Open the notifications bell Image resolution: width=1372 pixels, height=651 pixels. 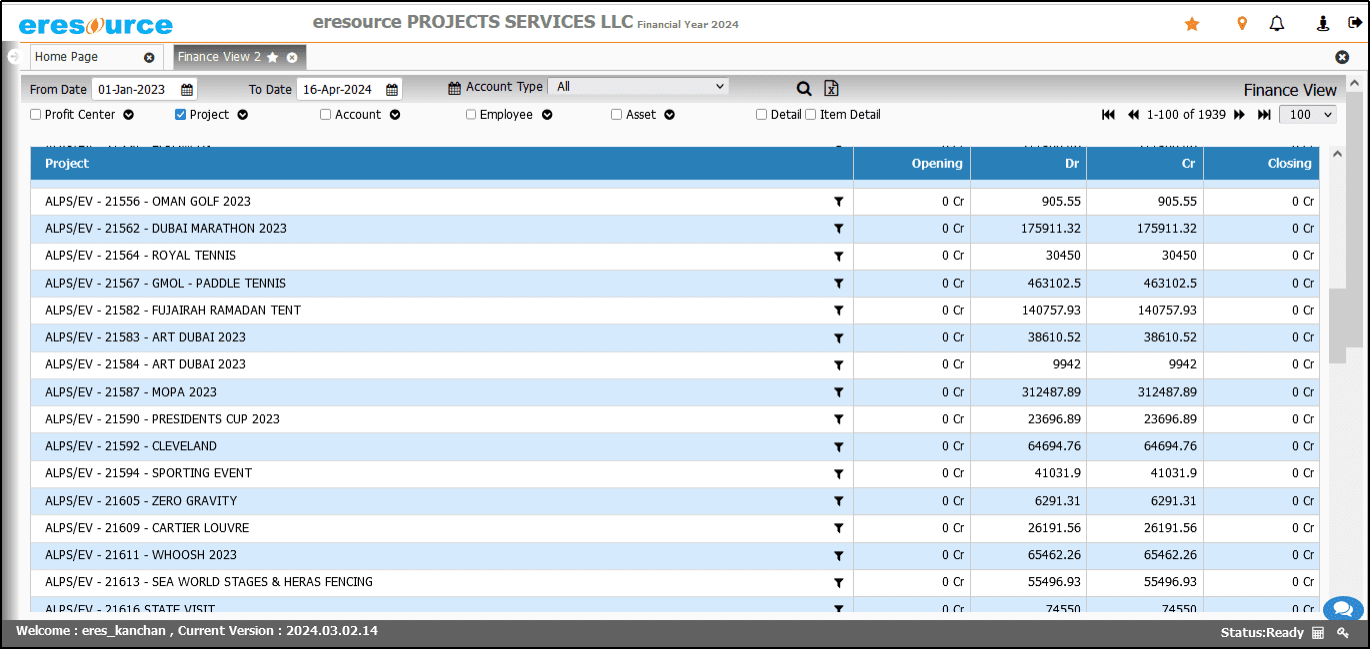coord(1277,24)
